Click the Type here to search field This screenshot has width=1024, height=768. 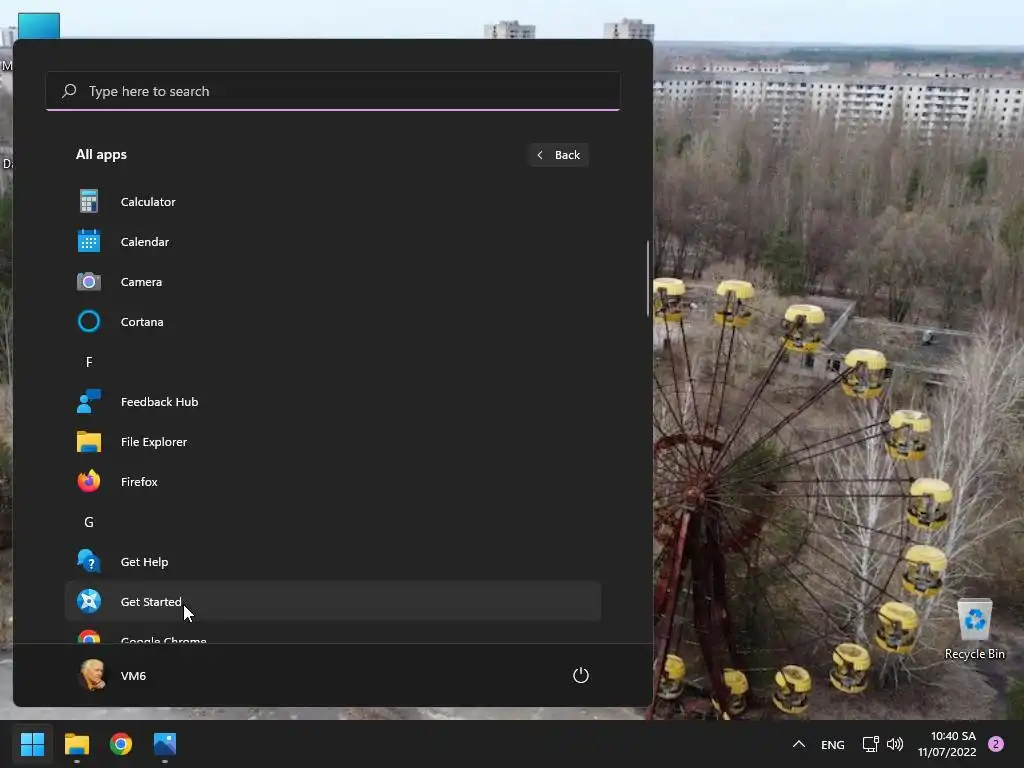tap(333, 91)
